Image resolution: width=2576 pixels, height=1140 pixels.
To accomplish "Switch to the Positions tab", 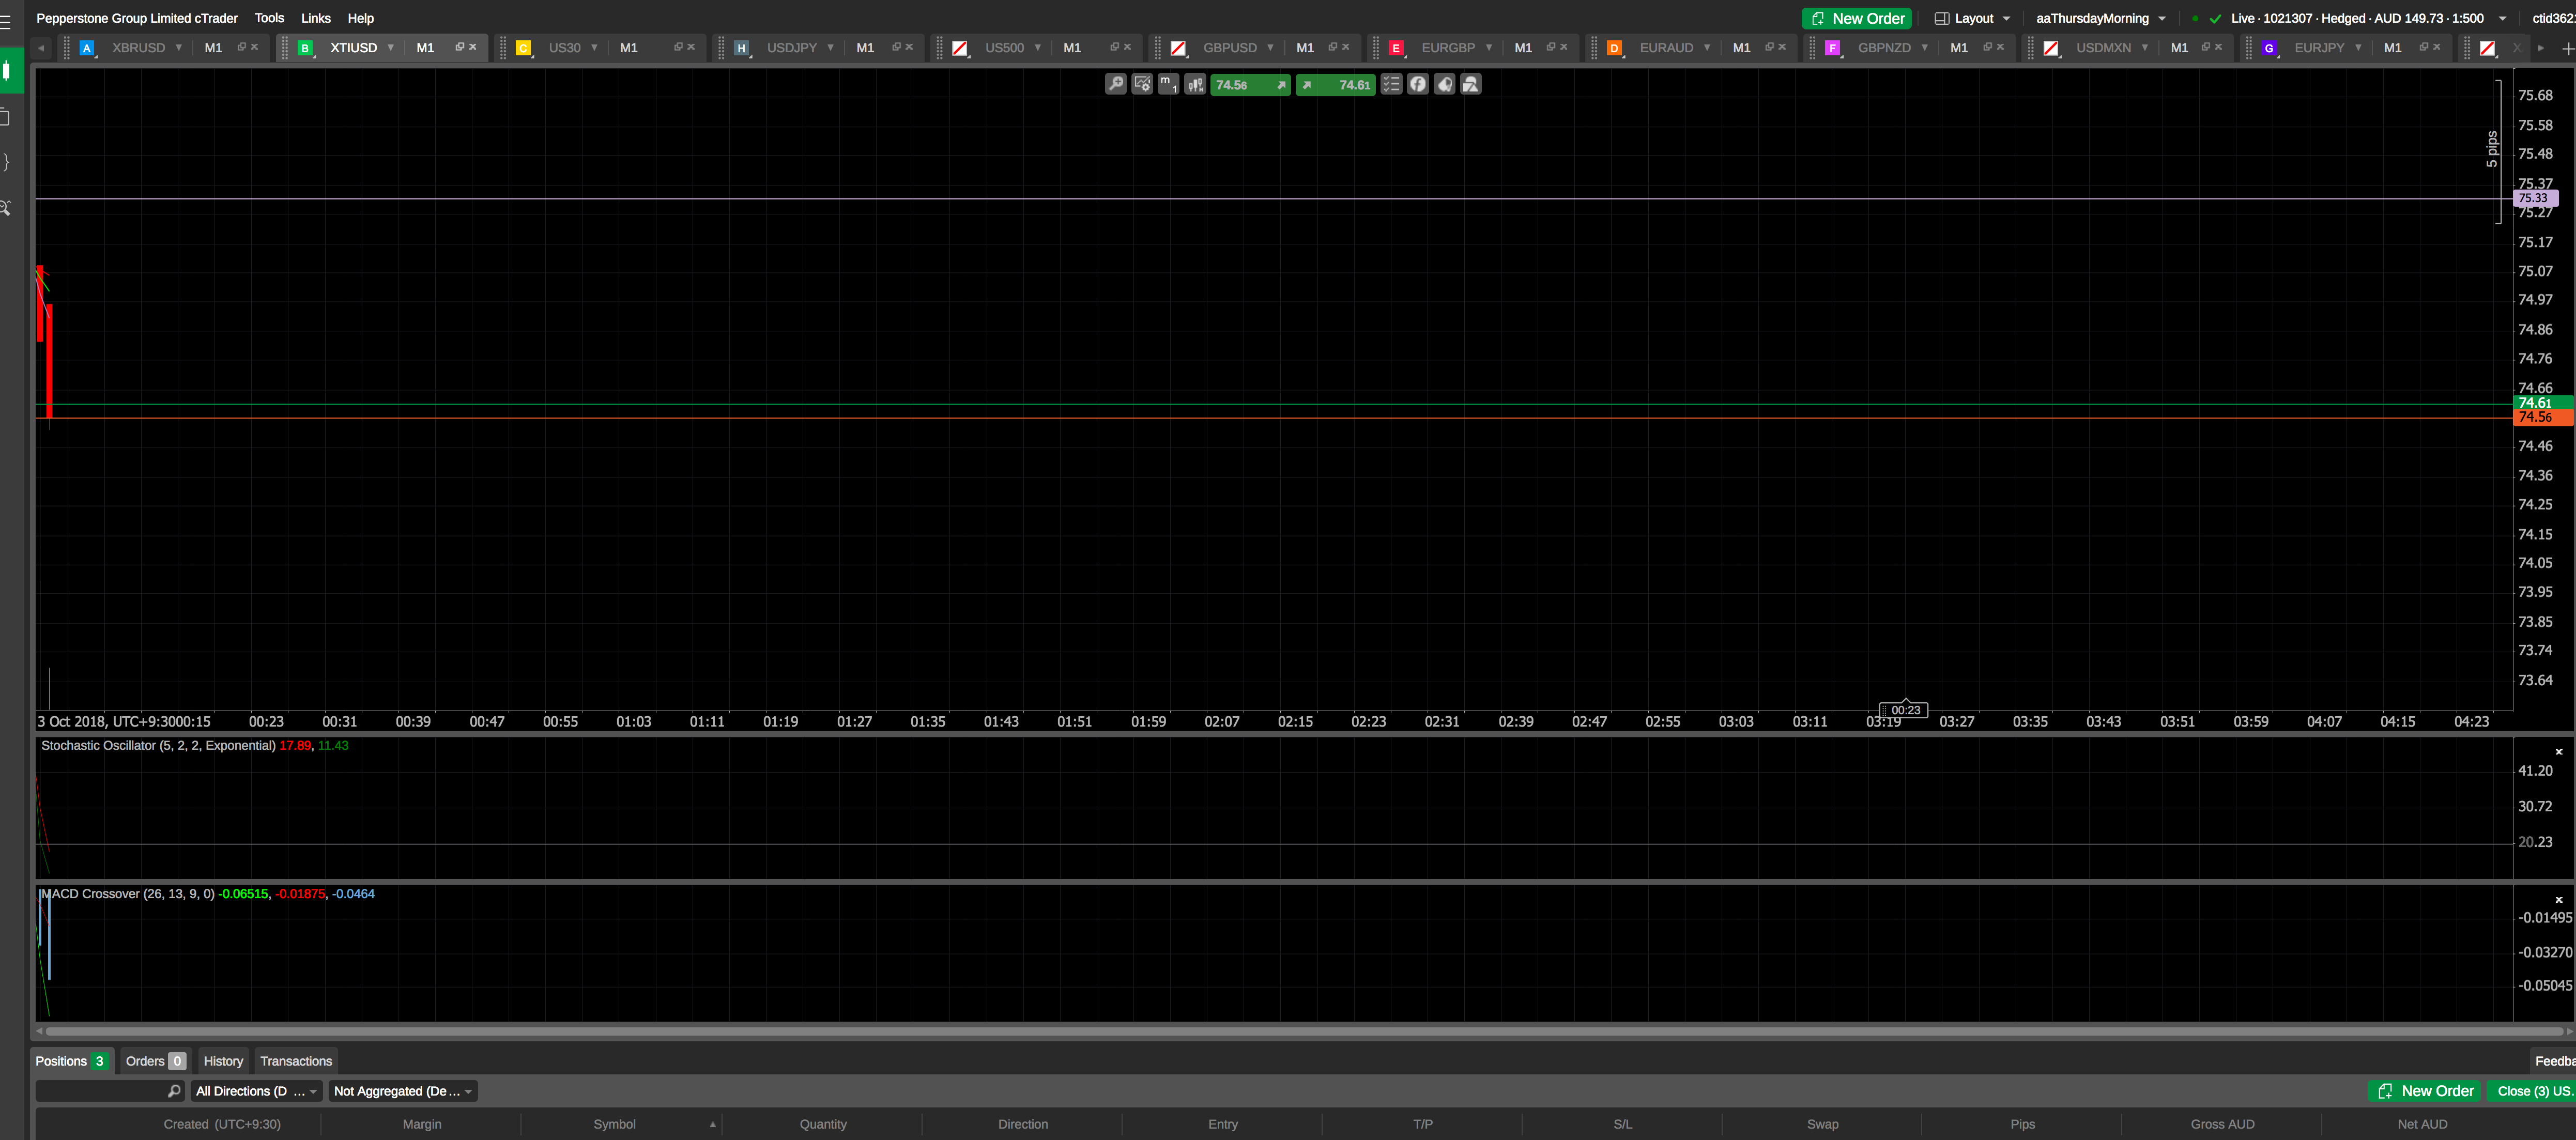I will click(x=71, y=1061).
